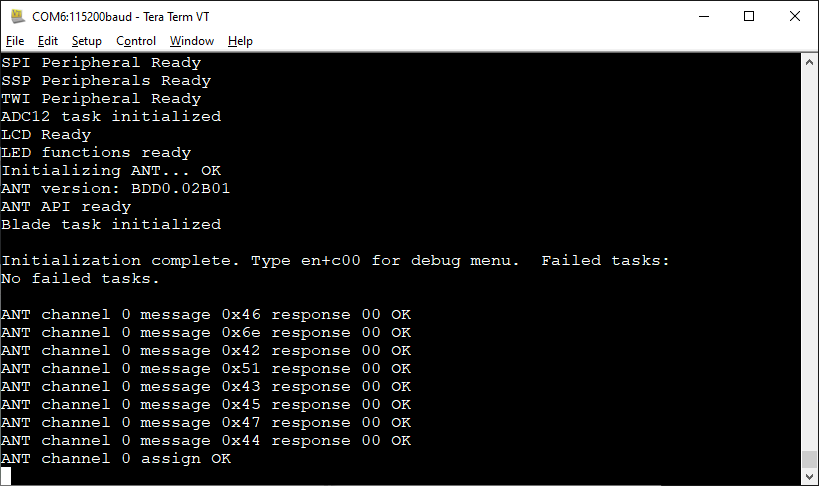This screenshot has height=486, width=819.
Task: Click the vertical scrollbar thumb
Action: tap(809, 460)
